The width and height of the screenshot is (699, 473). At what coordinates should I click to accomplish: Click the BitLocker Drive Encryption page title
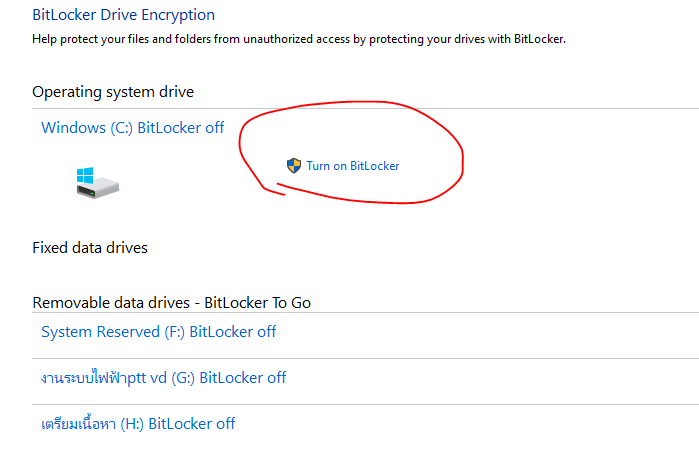[123, 15]
